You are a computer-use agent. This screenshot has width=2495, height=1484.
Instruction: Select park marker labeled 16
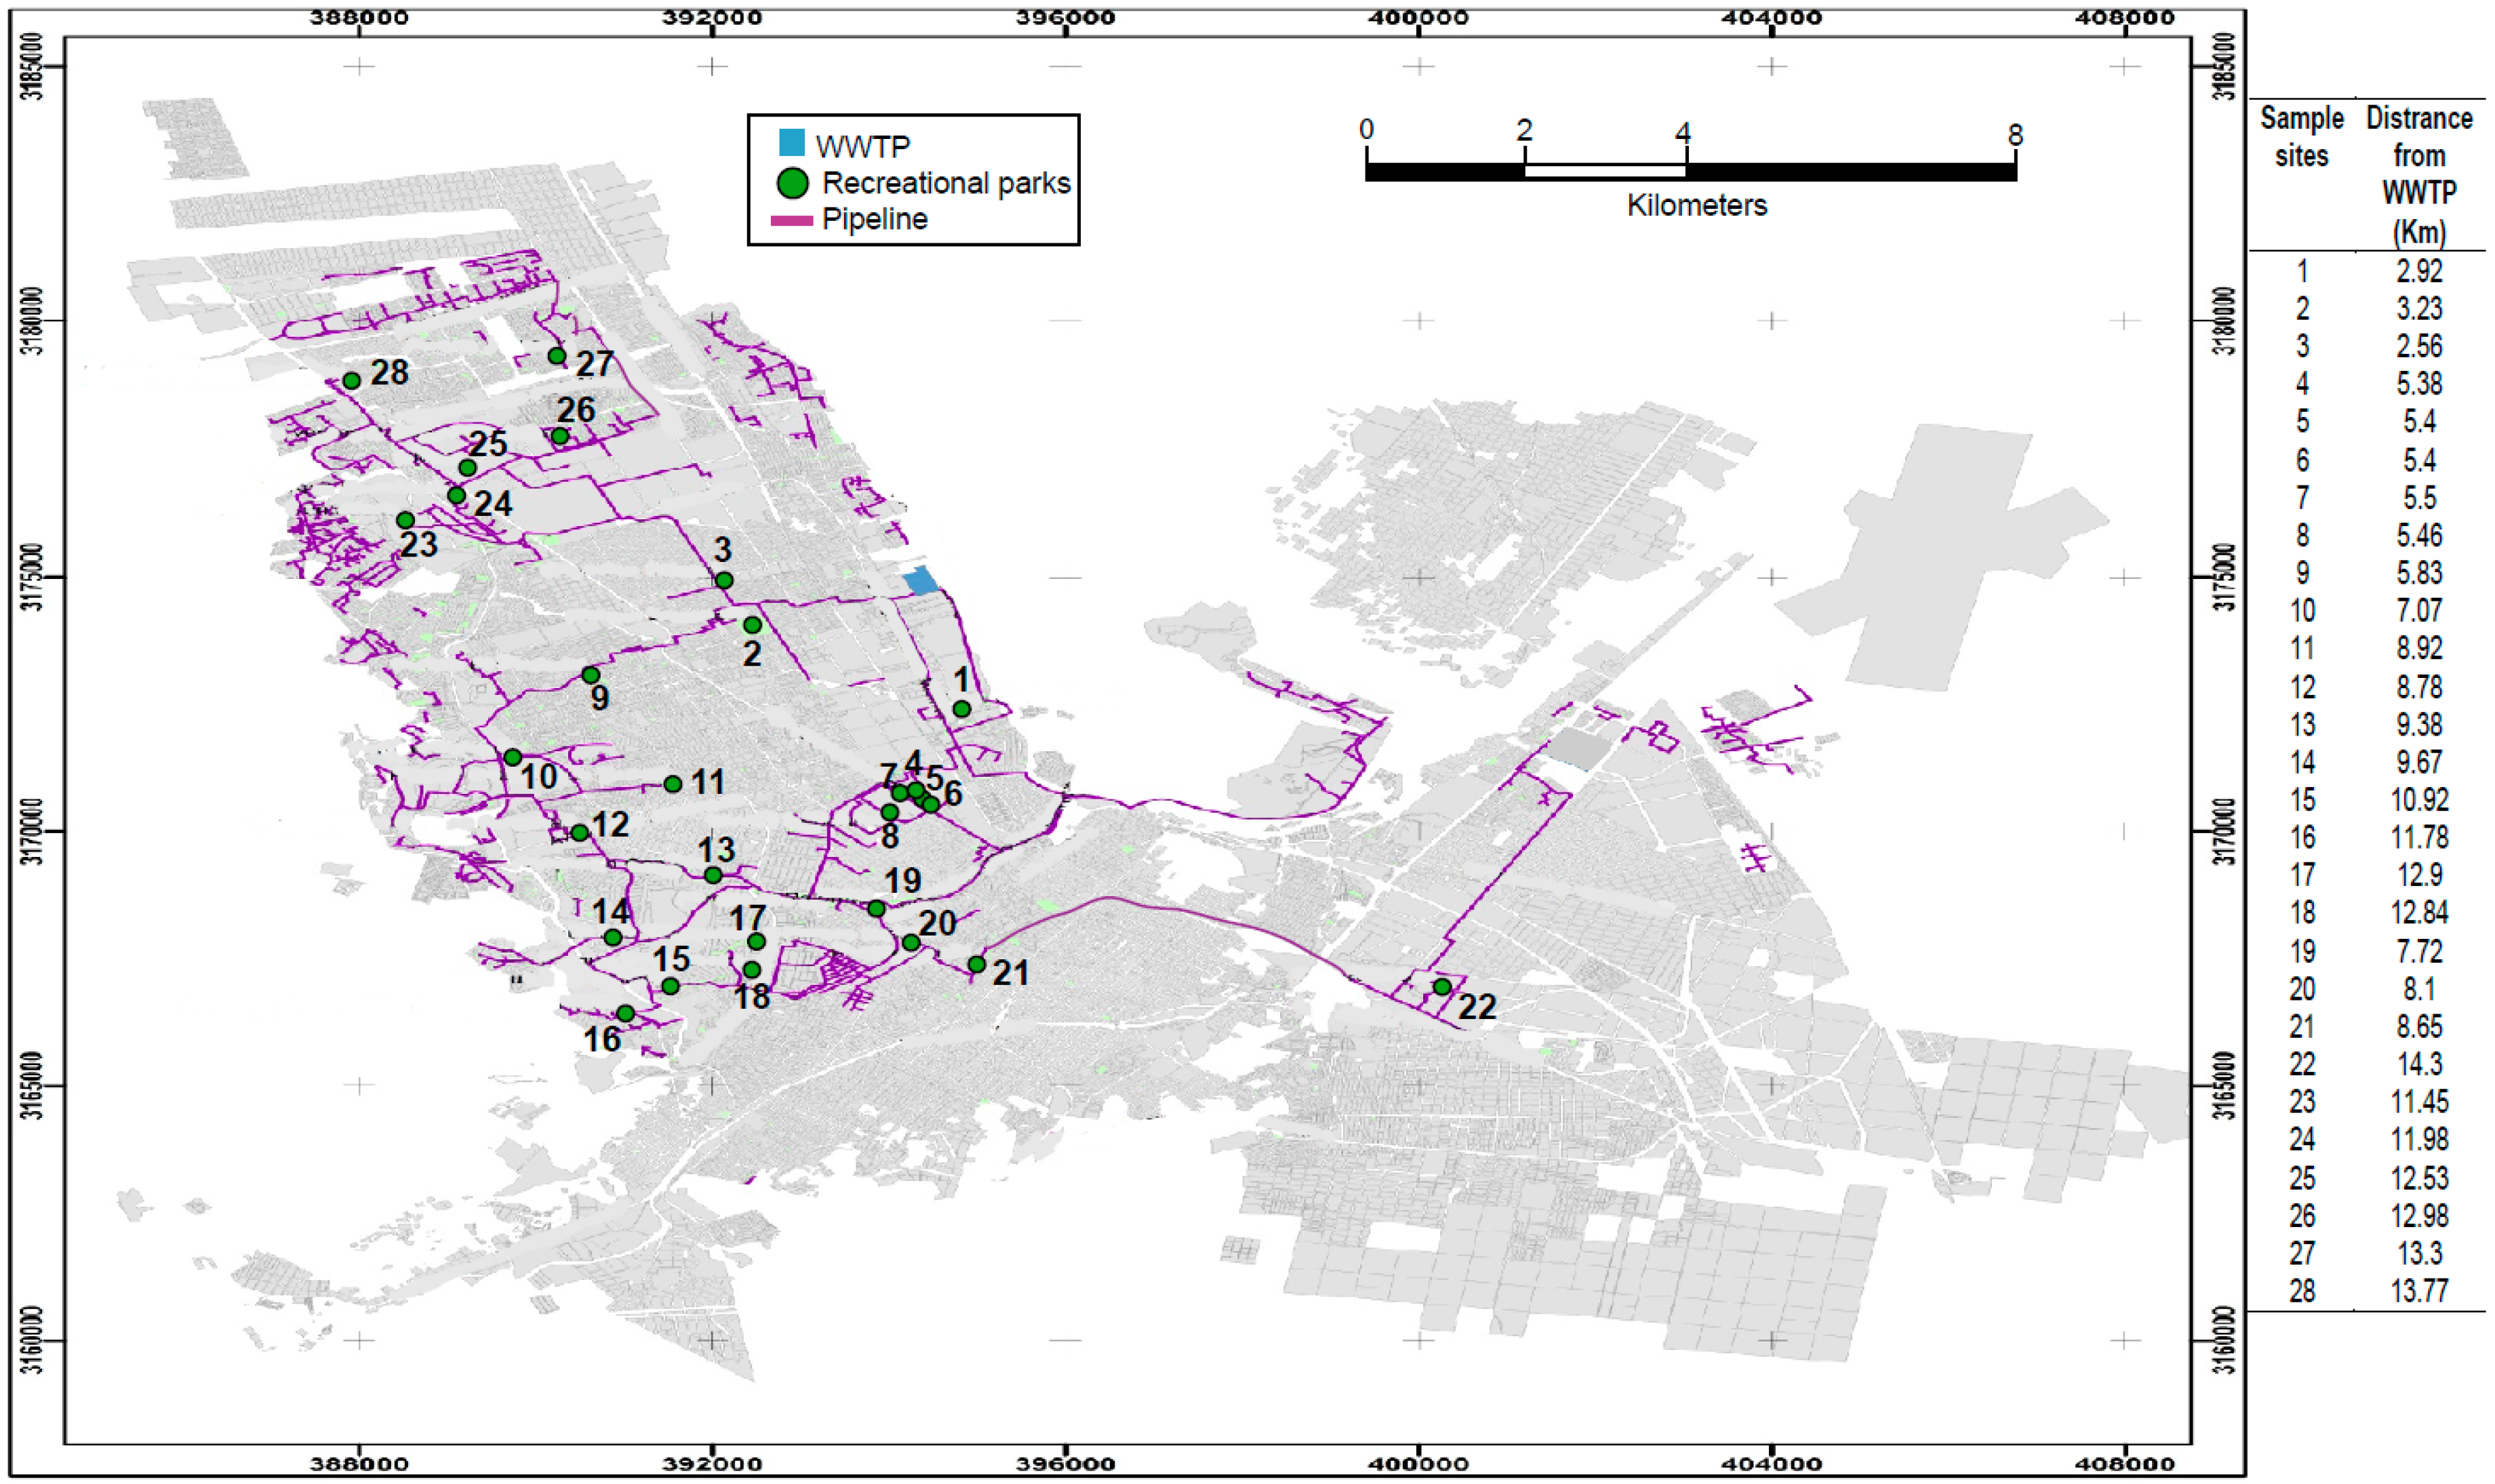click(625, 1014)
